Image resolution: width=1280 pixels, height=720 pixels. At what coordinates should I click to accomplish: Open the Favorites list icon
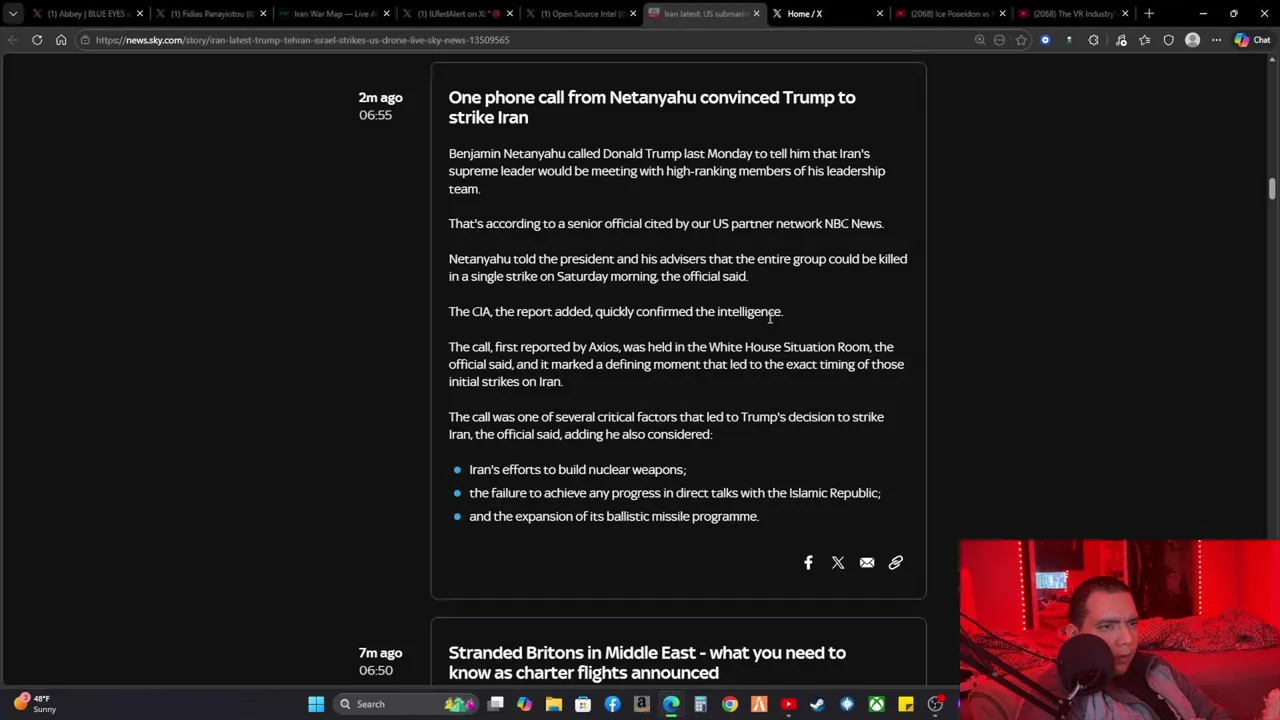(x=1145, y=40)
